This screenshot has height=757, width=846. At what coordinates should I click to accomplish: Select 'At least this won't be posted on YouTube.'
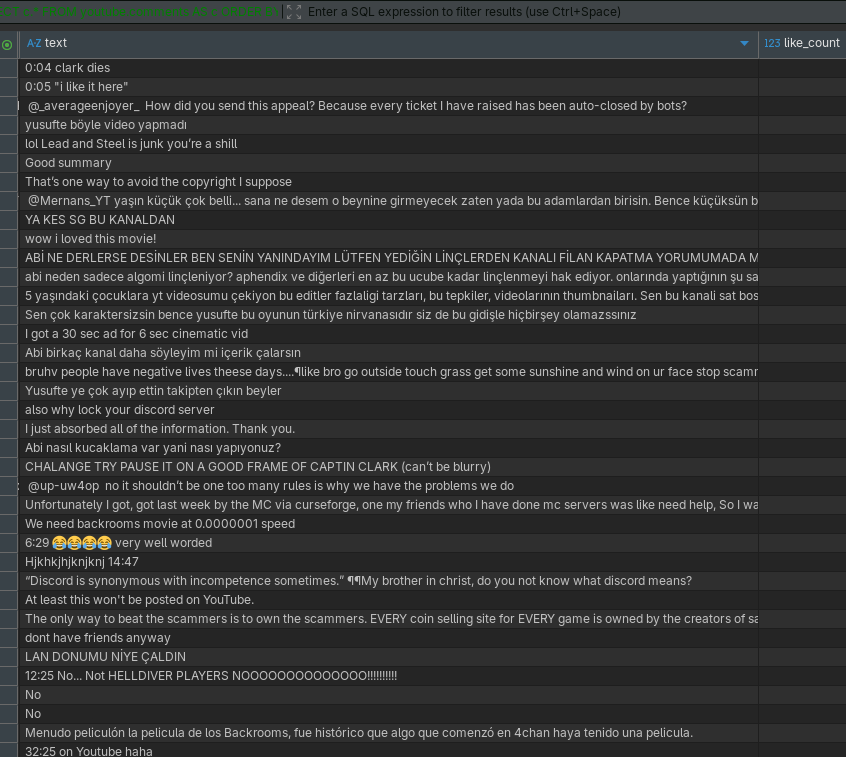388,600
